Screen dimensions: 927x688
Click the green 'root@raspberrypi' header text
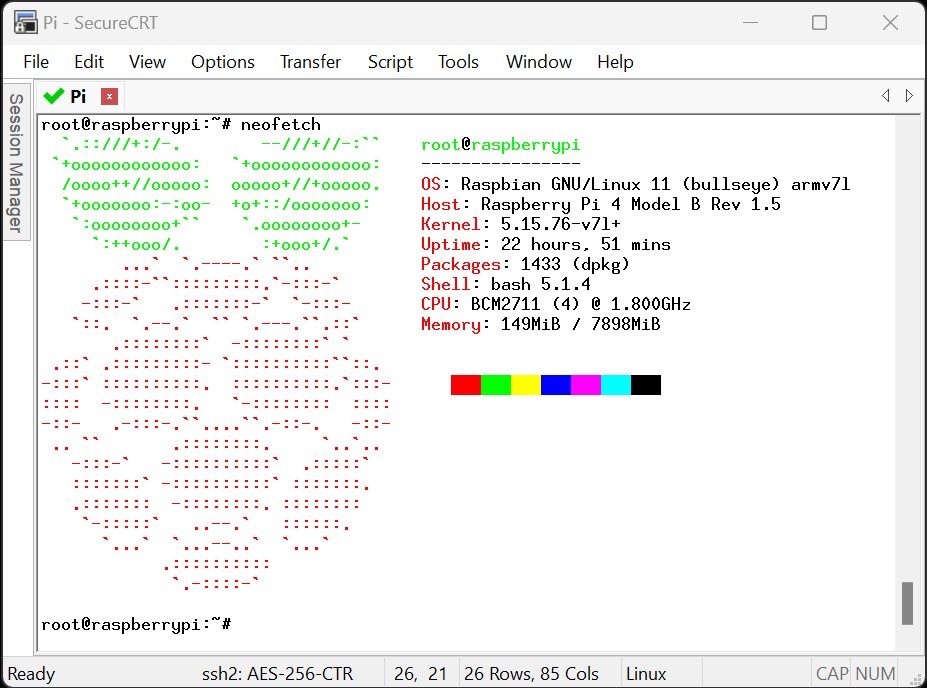click(x=500, y=145)
